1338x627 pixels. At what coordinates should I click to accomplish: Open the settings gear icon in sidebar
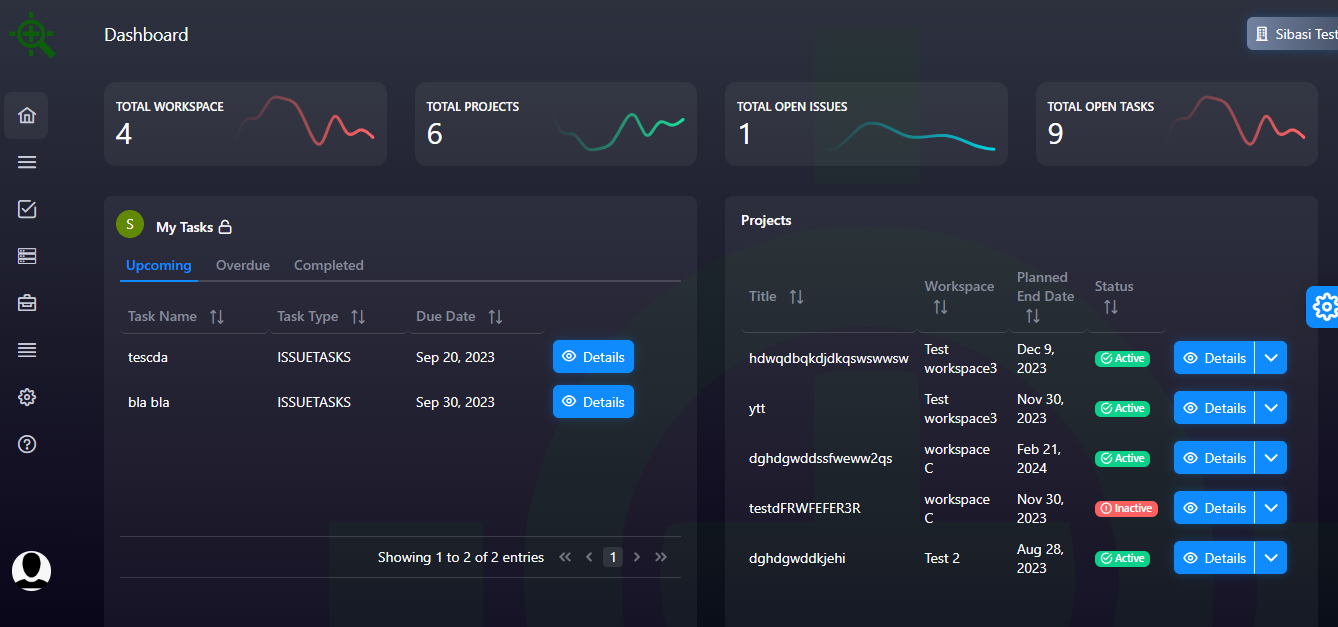[27, 397]
